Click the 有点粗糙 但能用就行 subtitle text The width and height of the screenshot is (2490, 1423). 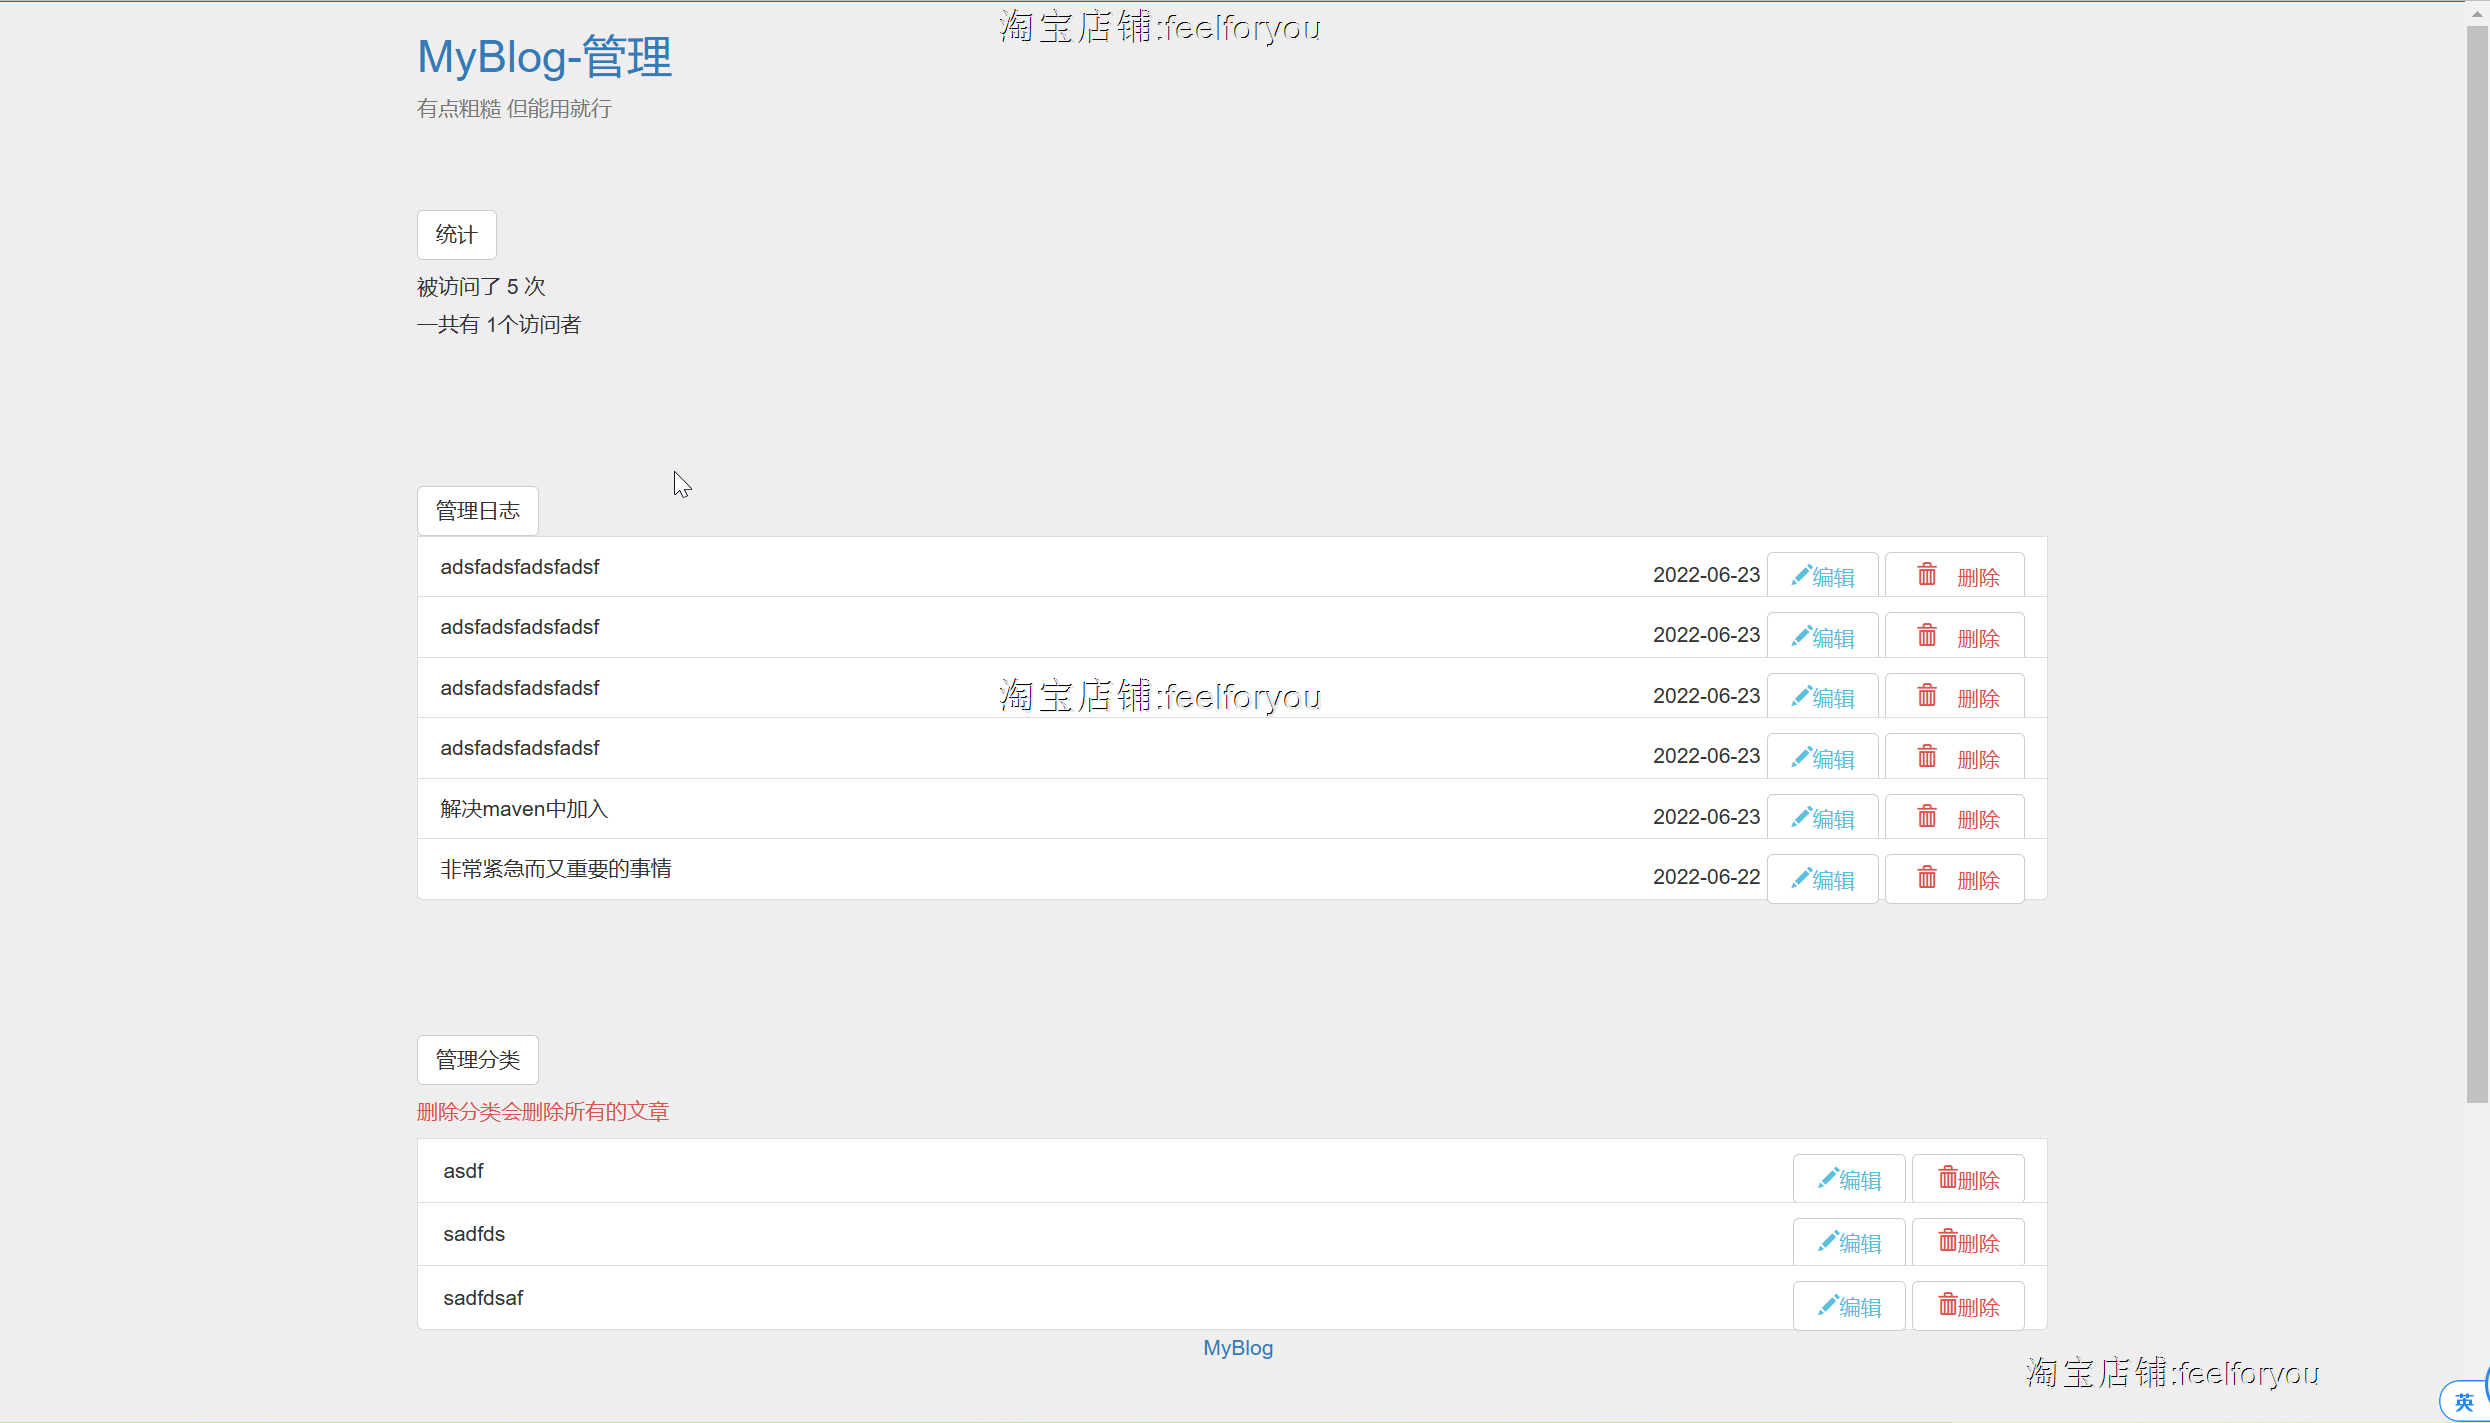(514, 109)
